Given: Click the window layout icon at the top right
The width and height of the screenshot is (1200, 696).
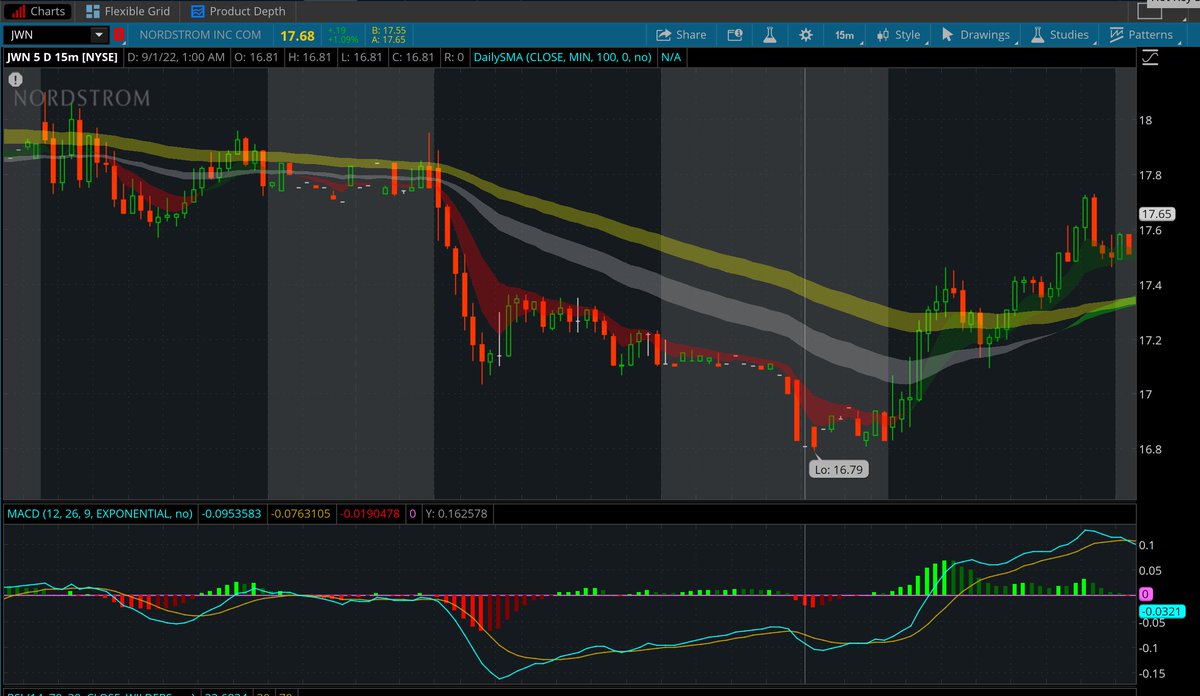Looking at the screenshot, I should [1148, 12].
